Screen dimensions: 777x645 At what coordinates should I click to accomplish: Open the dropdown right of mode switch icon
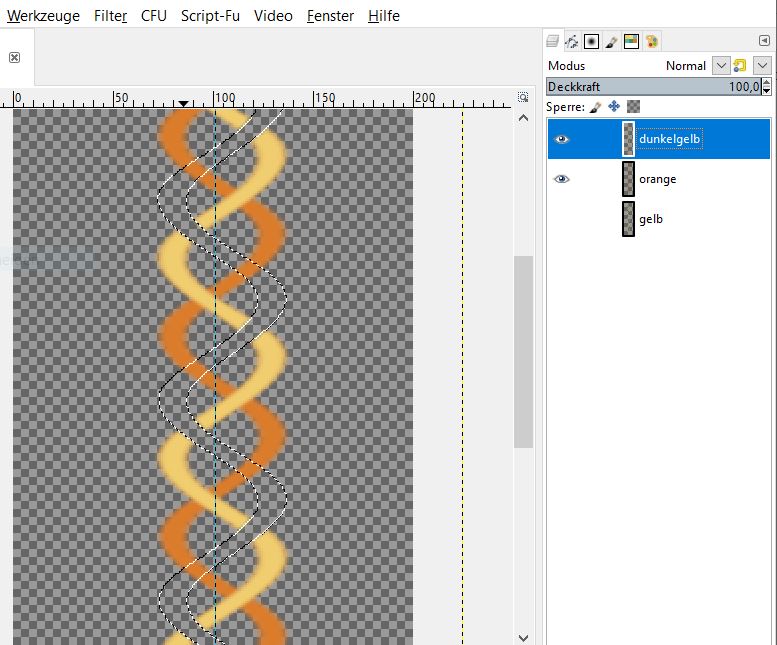762,65
